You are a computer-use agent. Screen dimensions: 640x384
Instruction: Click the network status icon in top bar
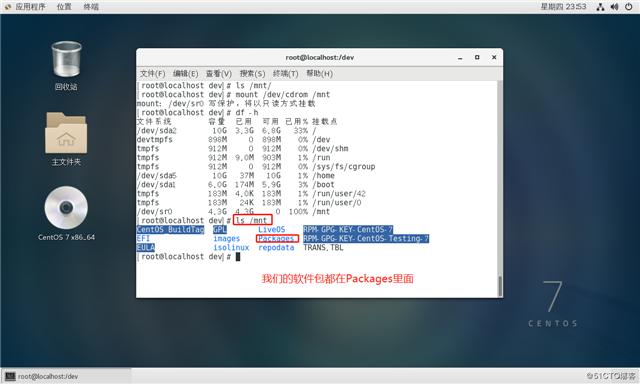600,7
